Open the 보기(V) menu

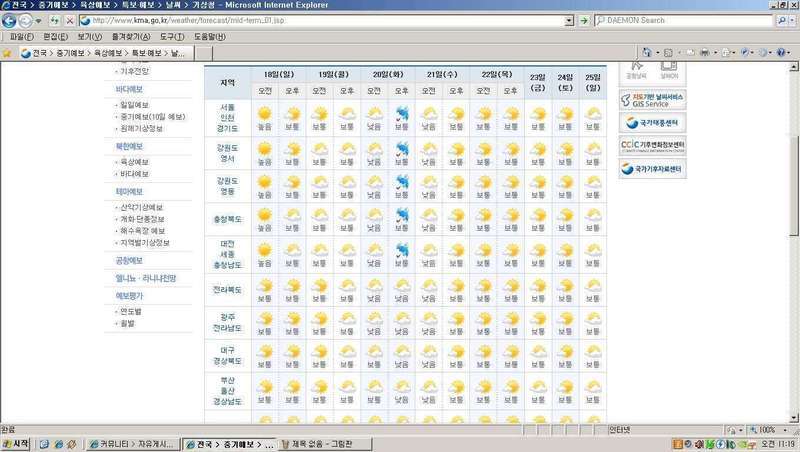[x=89, y=37]
